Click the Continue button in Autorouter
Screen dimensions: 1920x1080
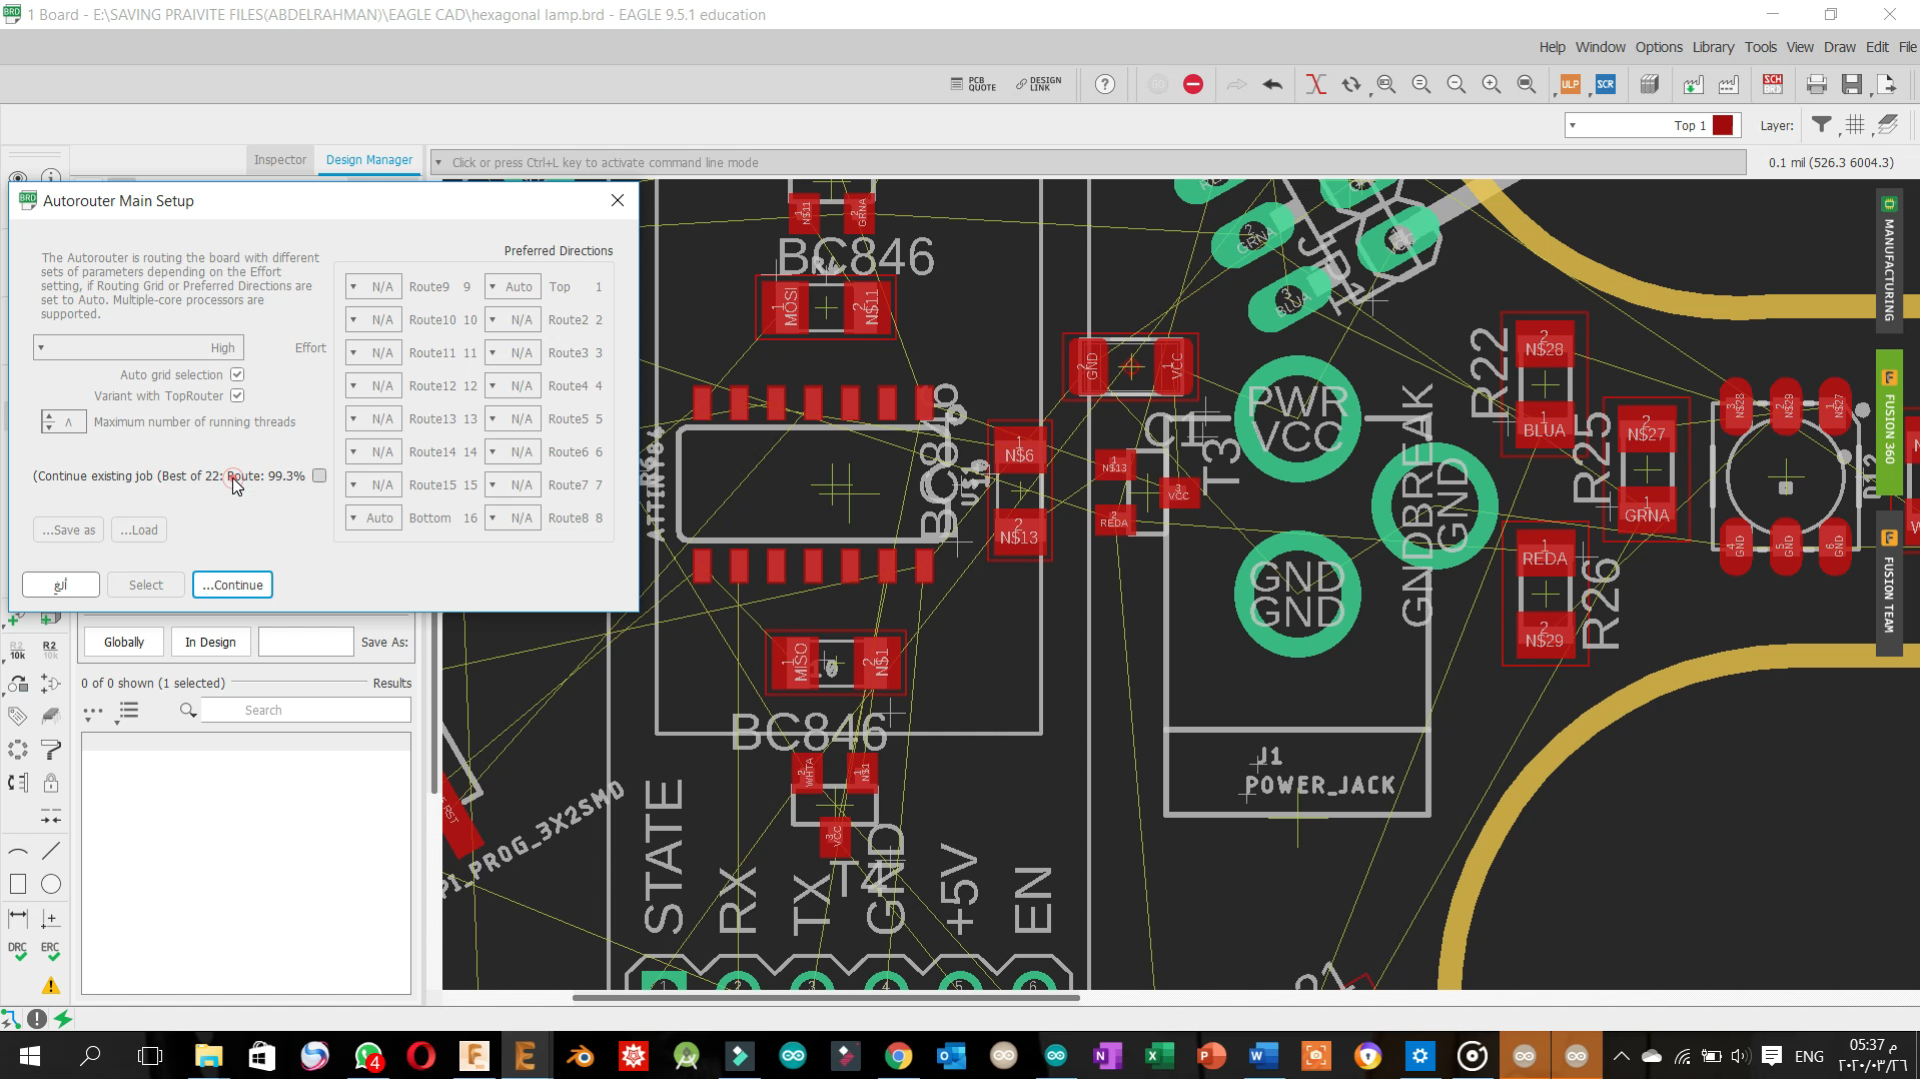click(232, 585)
